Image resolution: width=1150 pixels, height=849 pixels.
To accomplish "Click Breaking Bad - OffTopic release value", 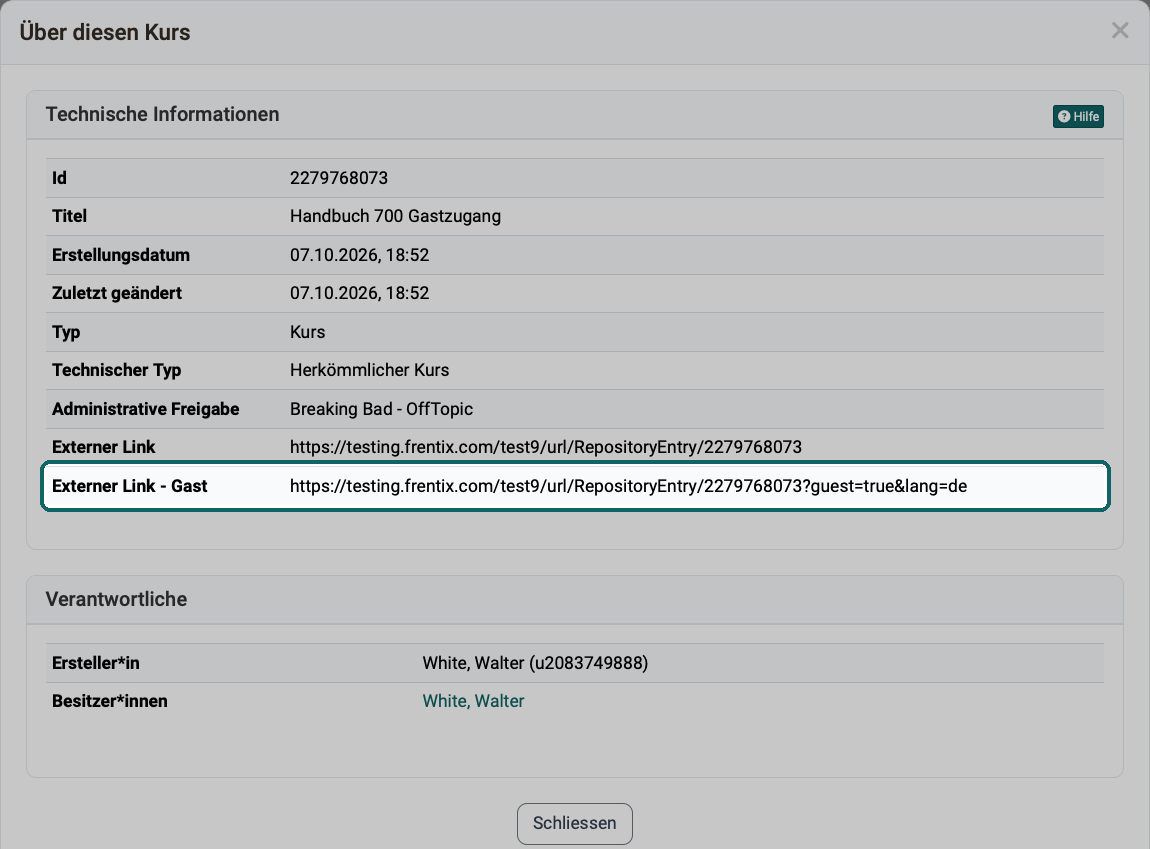I will coord(381,409).
